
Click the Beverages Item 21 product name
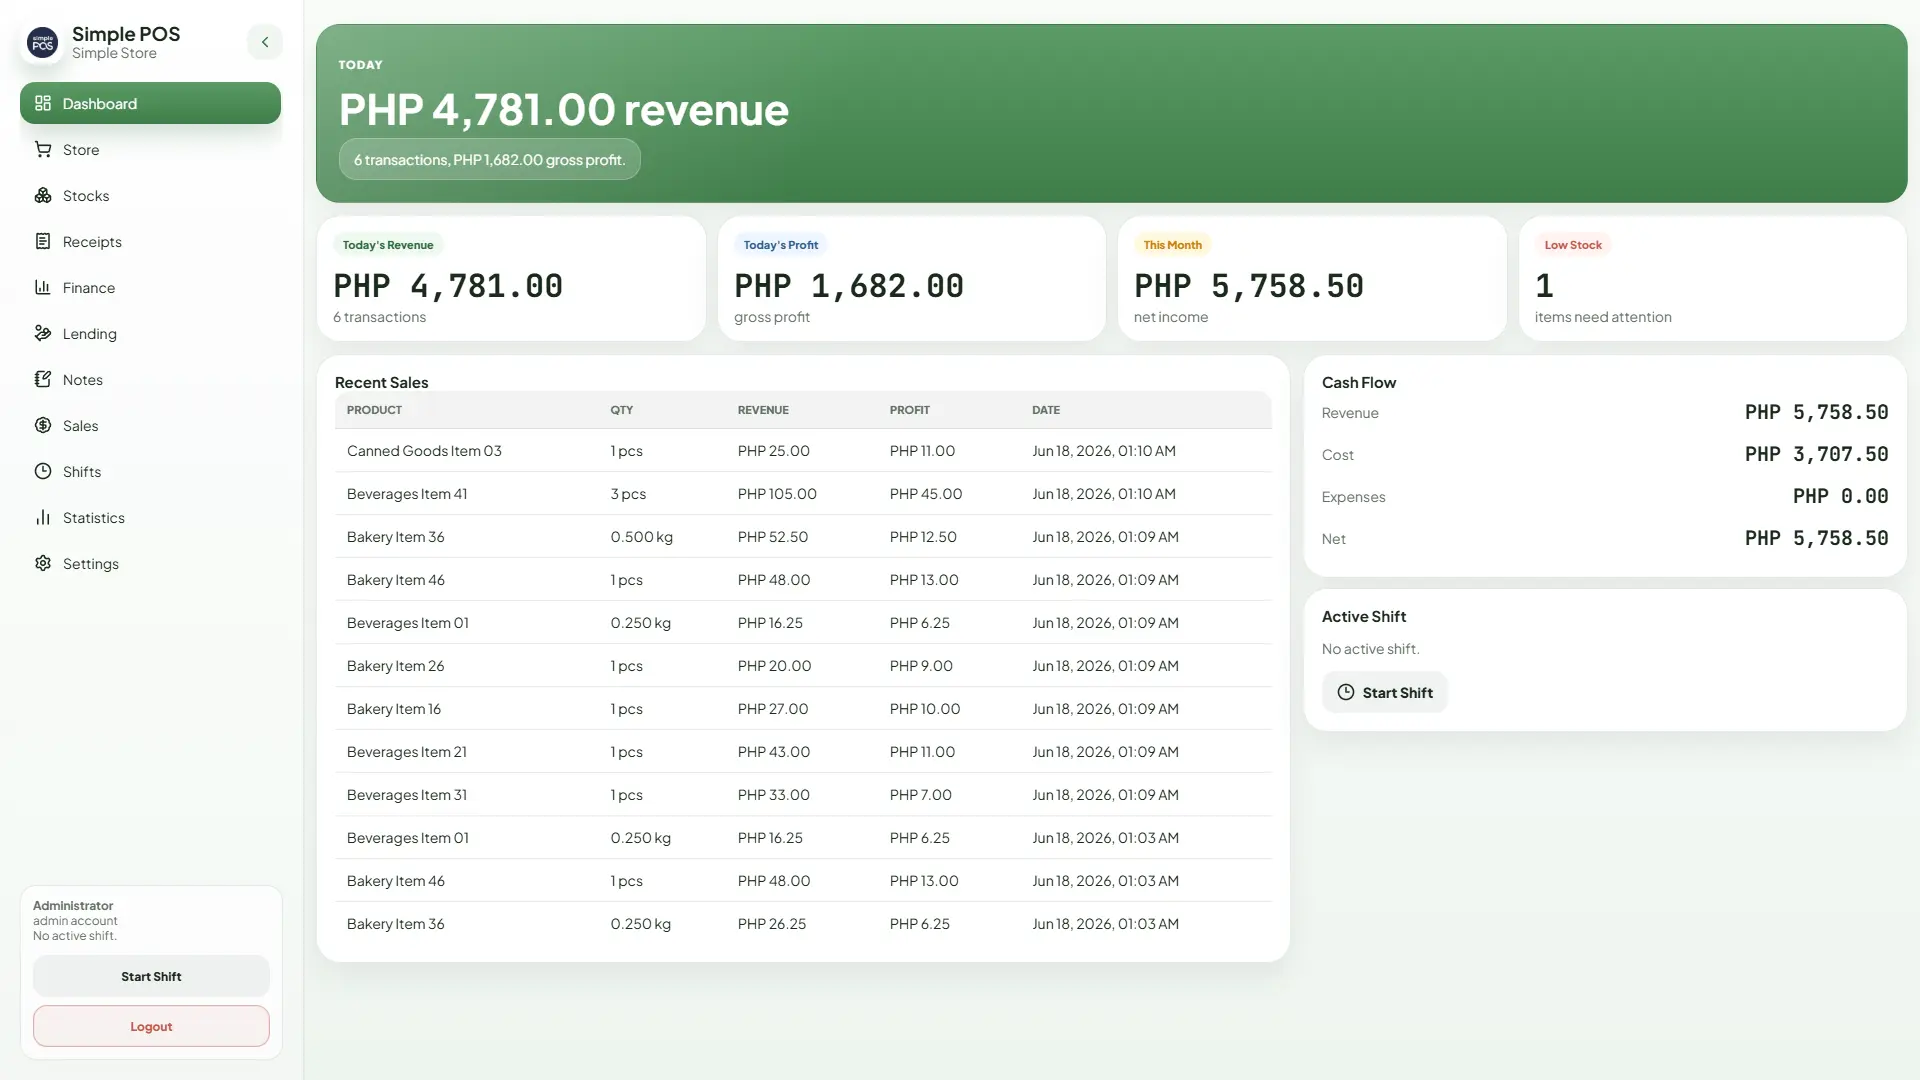tap(407, 752)
